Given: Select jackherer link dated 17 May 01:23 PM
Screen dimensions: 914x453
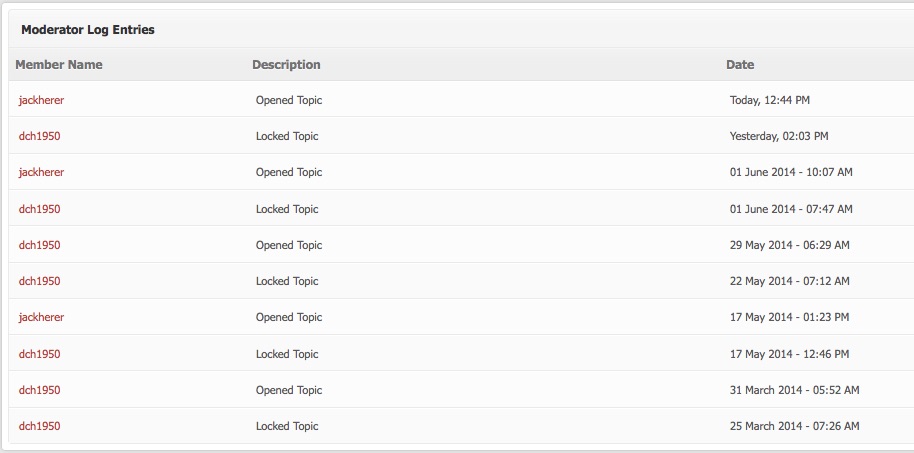Looking at the screenshot, I should tap(41, 318).
